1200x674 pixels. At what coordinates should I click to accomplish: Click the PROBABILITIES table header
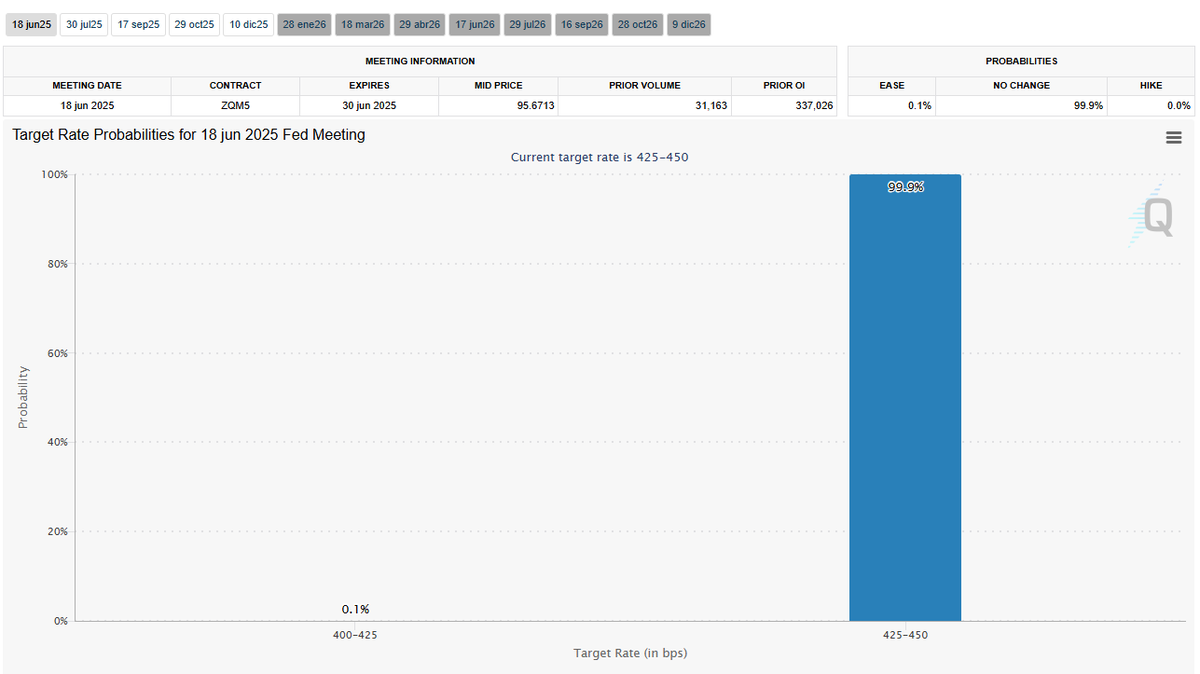point(1021,61)
